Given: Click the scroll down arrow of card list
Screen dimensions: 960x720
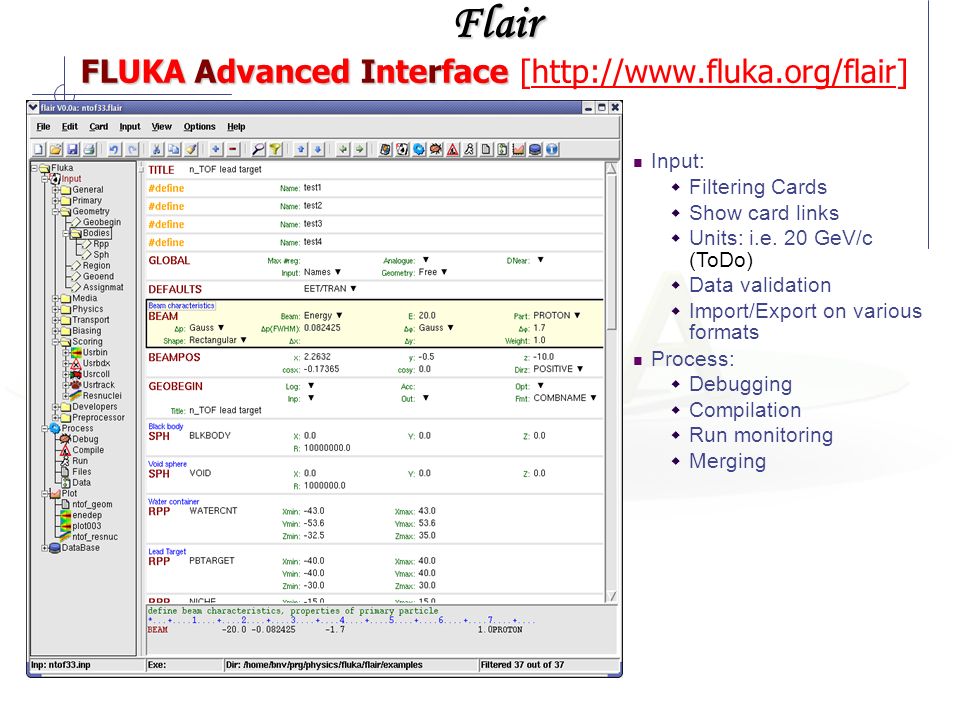Looking at the screenshot, I should [611, 596].
